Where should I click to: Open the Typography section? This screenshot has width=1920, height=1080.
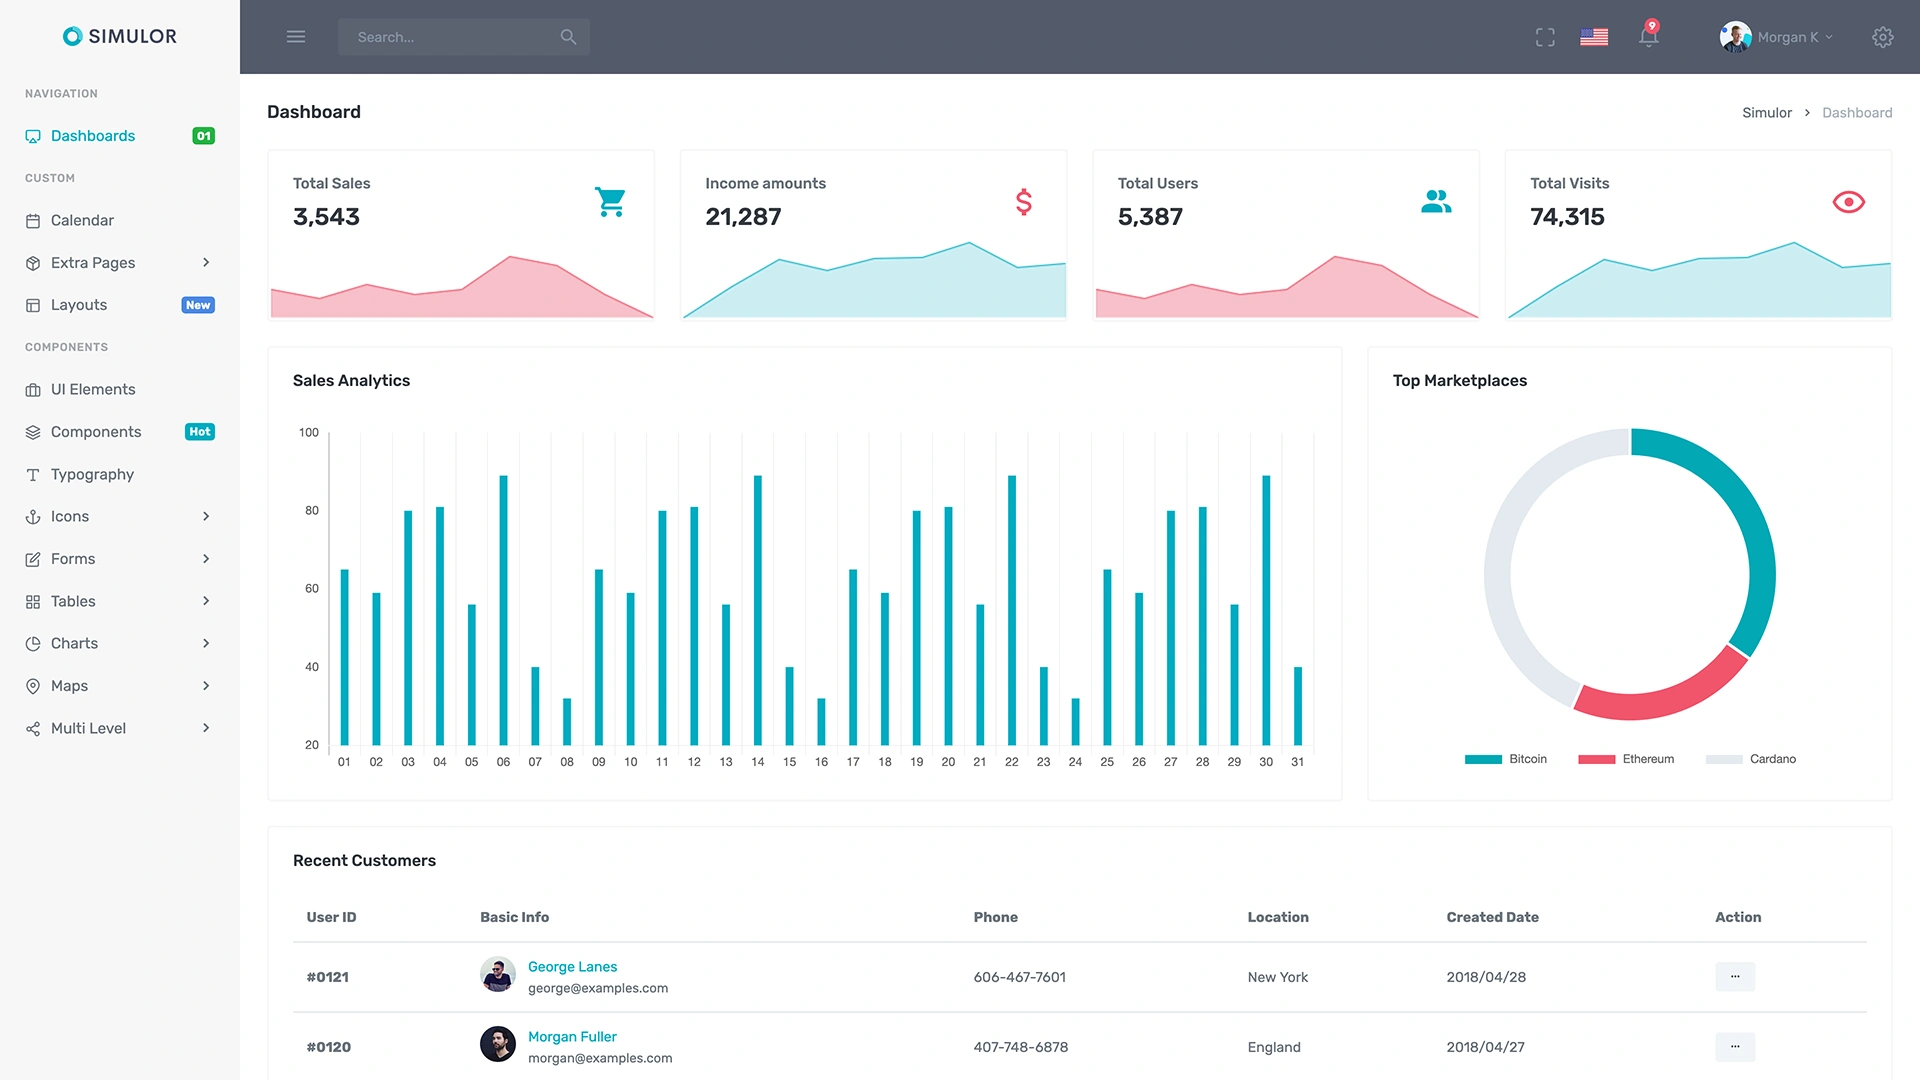coord(91,474)
